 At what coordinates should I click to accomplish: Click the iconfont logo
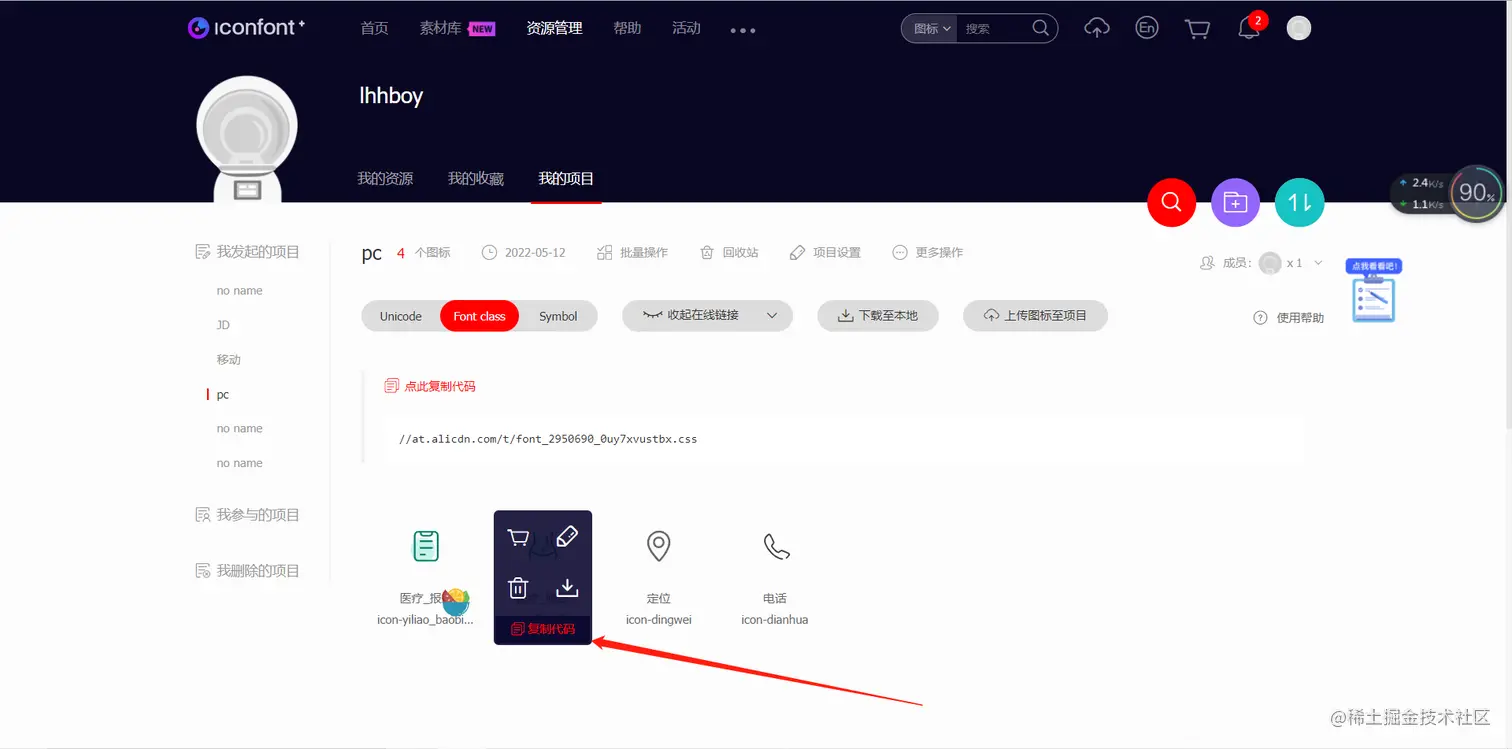pos(246,28)
